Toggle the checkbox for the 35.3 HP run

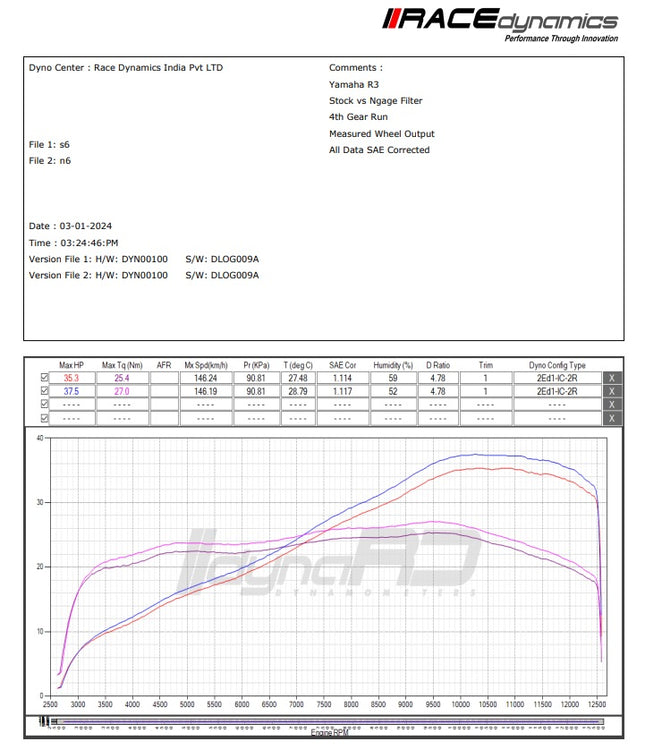(44, 377)
